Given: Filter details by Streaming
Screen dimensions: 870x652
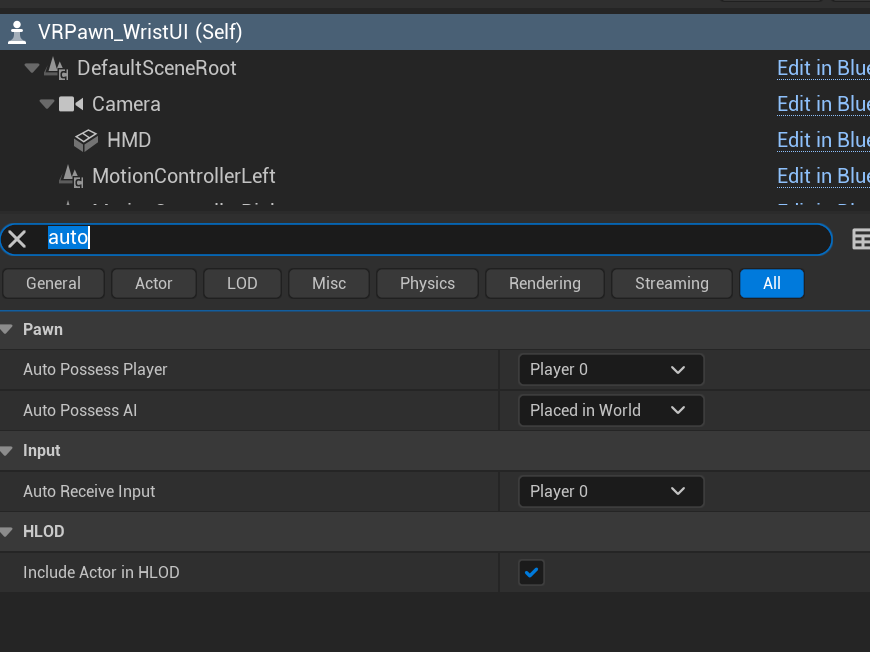Looking at the screenshot, I should click(x=672, y=284).
